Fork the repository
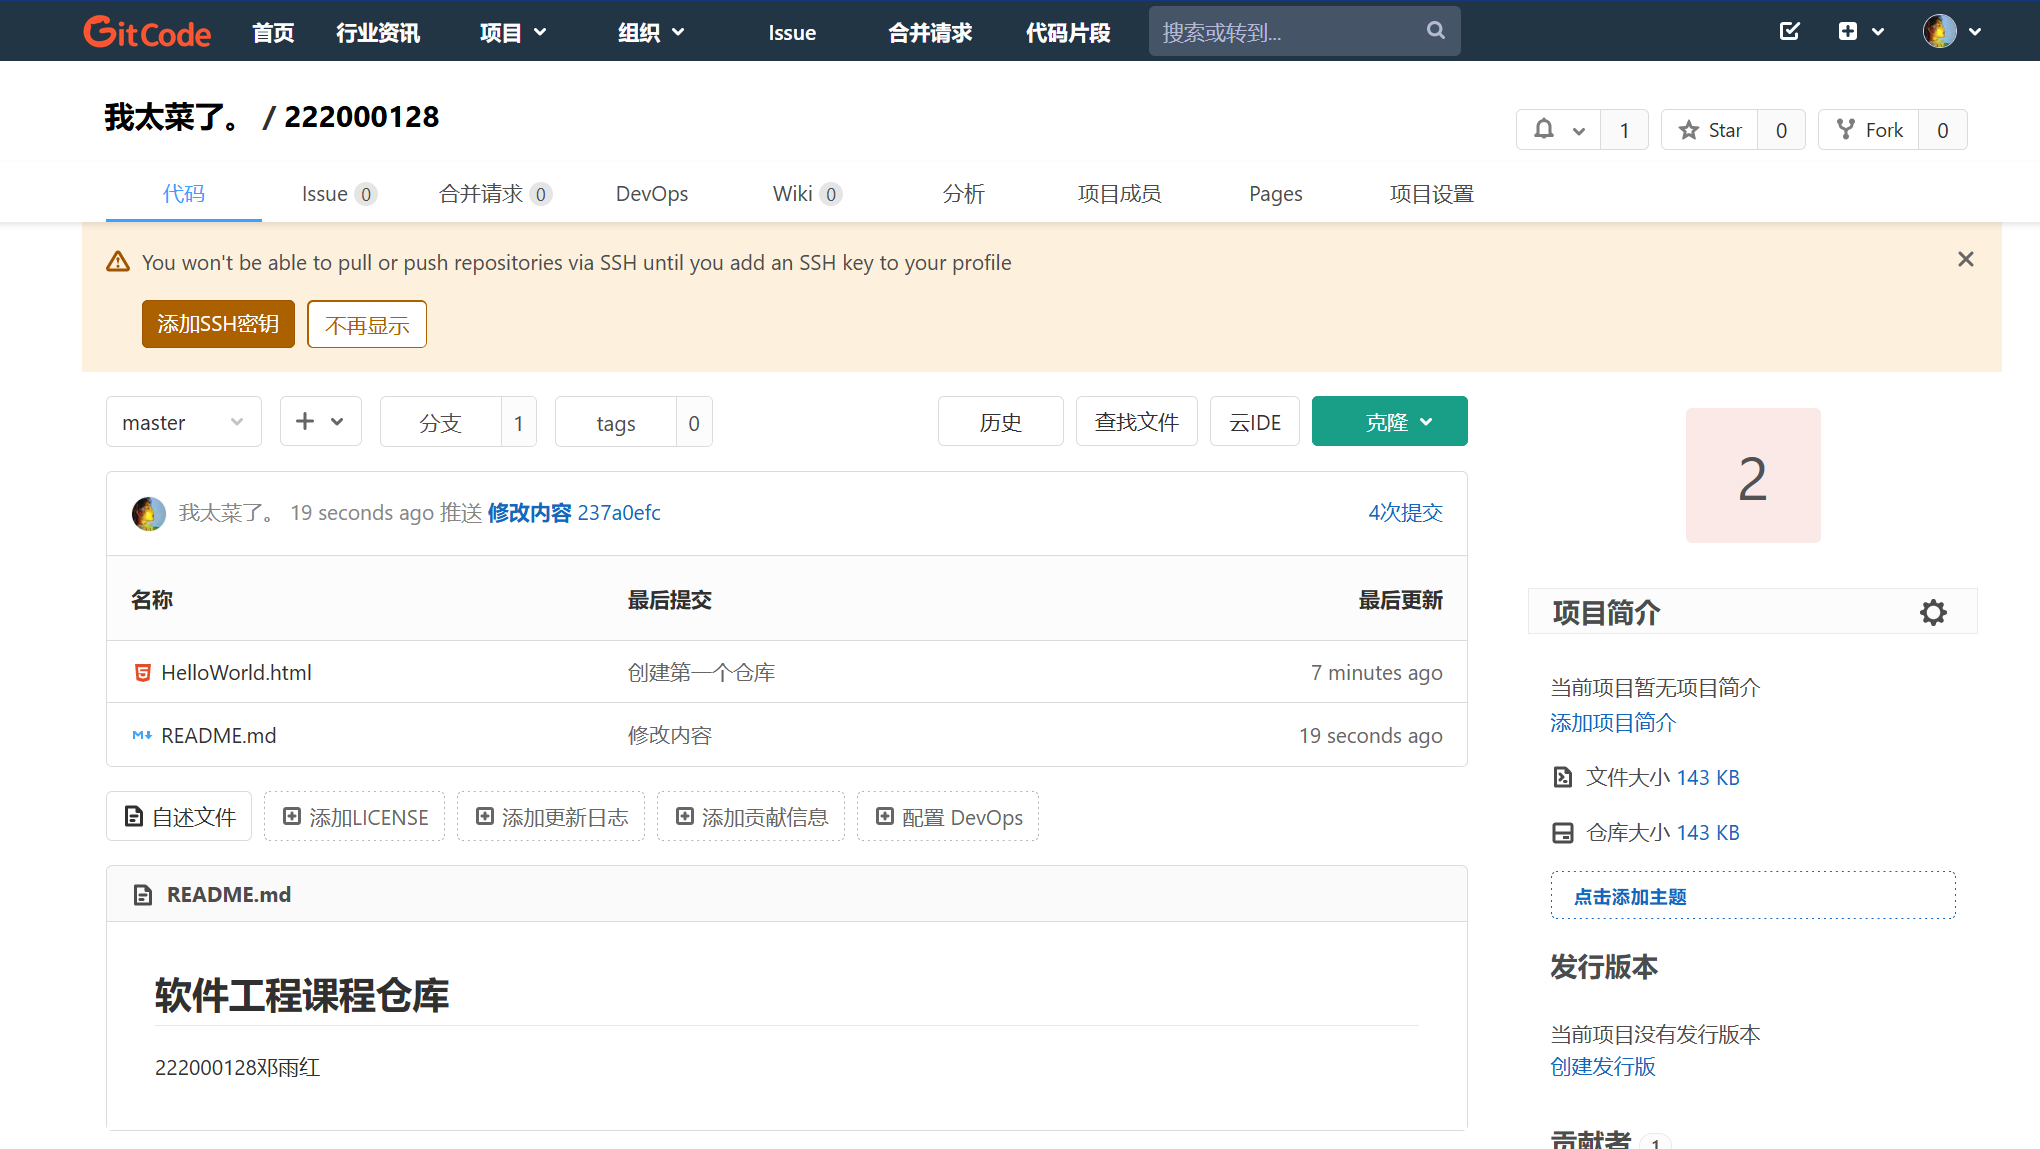 pyautogui.click(x=1869, y=130)
